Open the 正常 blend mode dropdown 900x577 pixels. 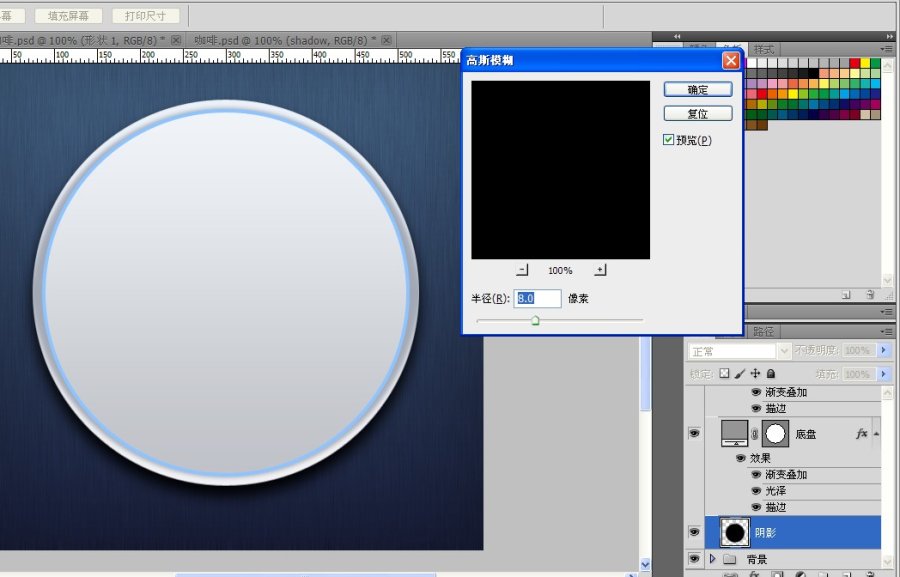[x=784, y=350]
